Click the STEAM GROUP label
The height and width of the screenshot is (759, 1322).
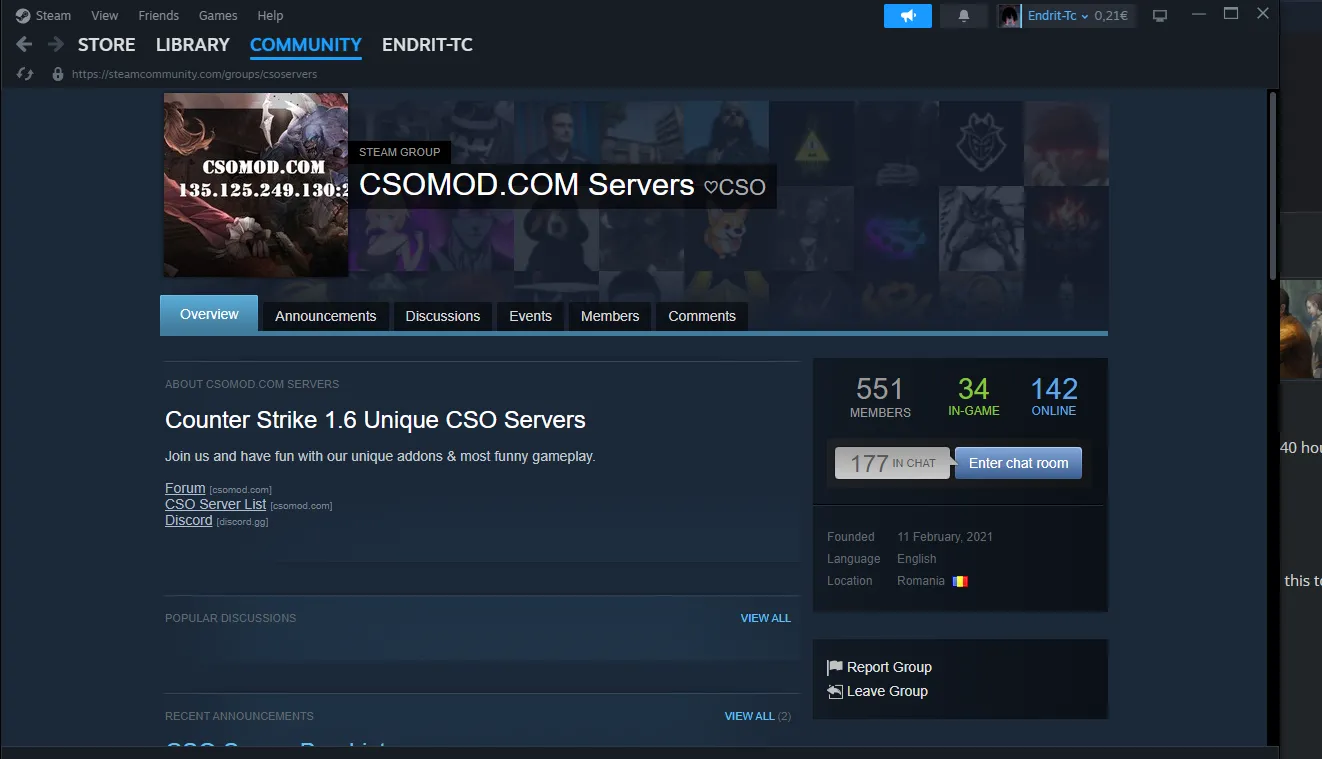tap(400, 152)
